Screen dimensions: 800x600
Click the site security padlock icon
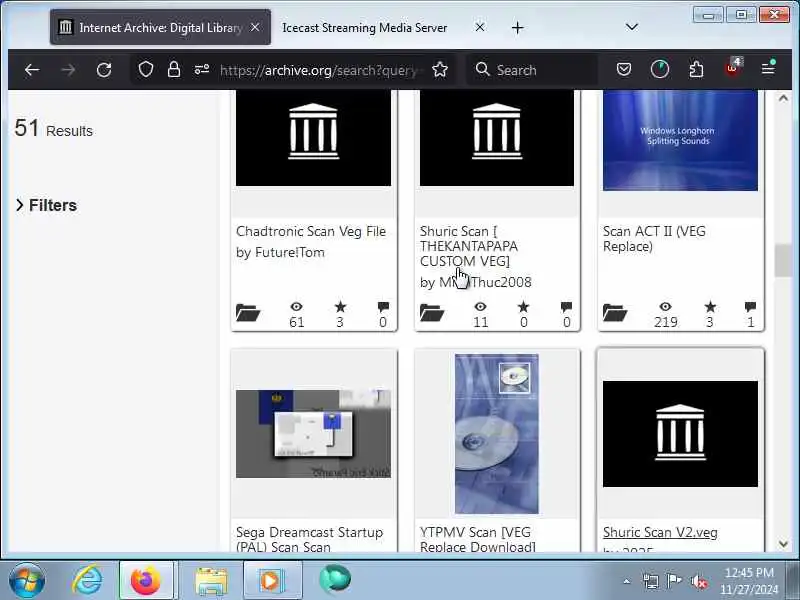click(x=174, y=69)
